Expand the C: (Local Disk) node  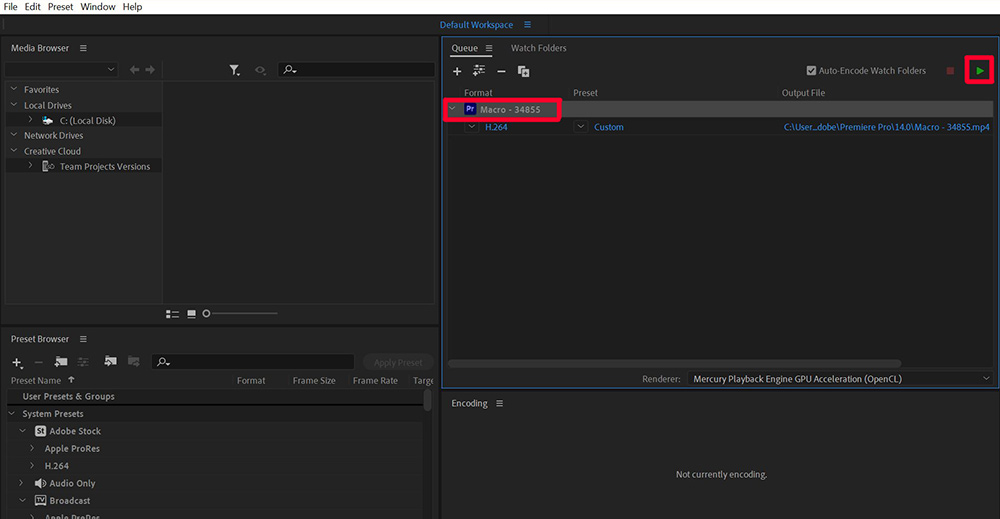[30, 120]
